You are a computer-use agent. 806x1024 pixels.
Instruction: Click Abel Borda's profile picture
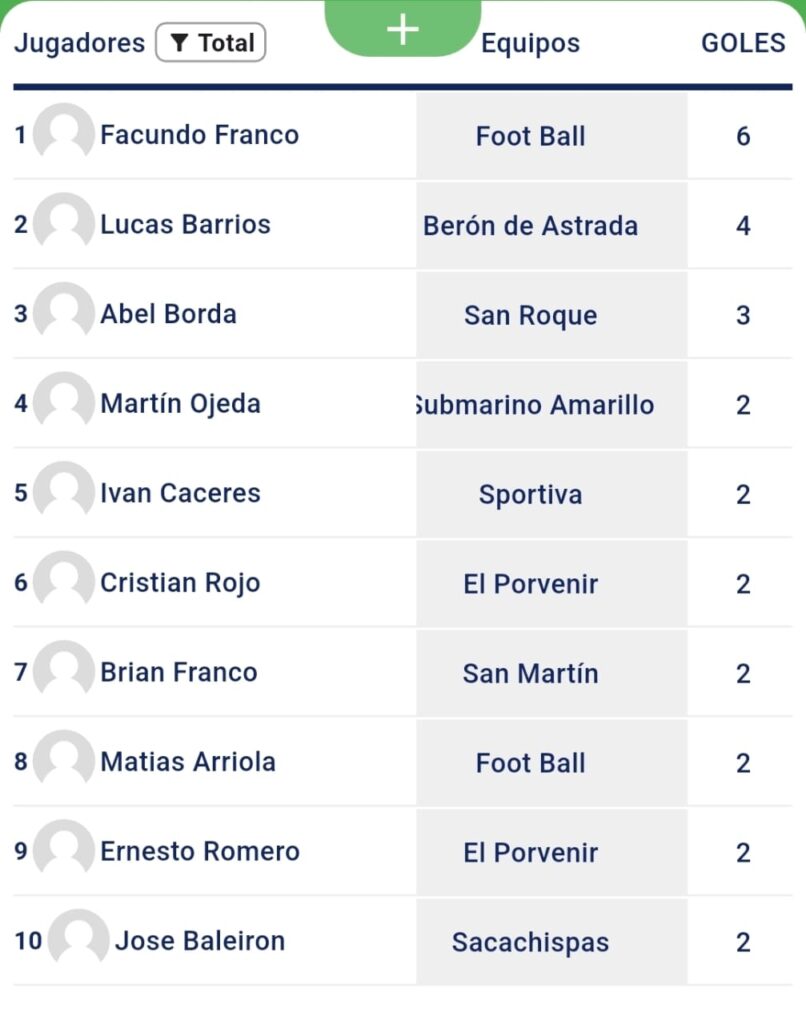coord(63,312)
